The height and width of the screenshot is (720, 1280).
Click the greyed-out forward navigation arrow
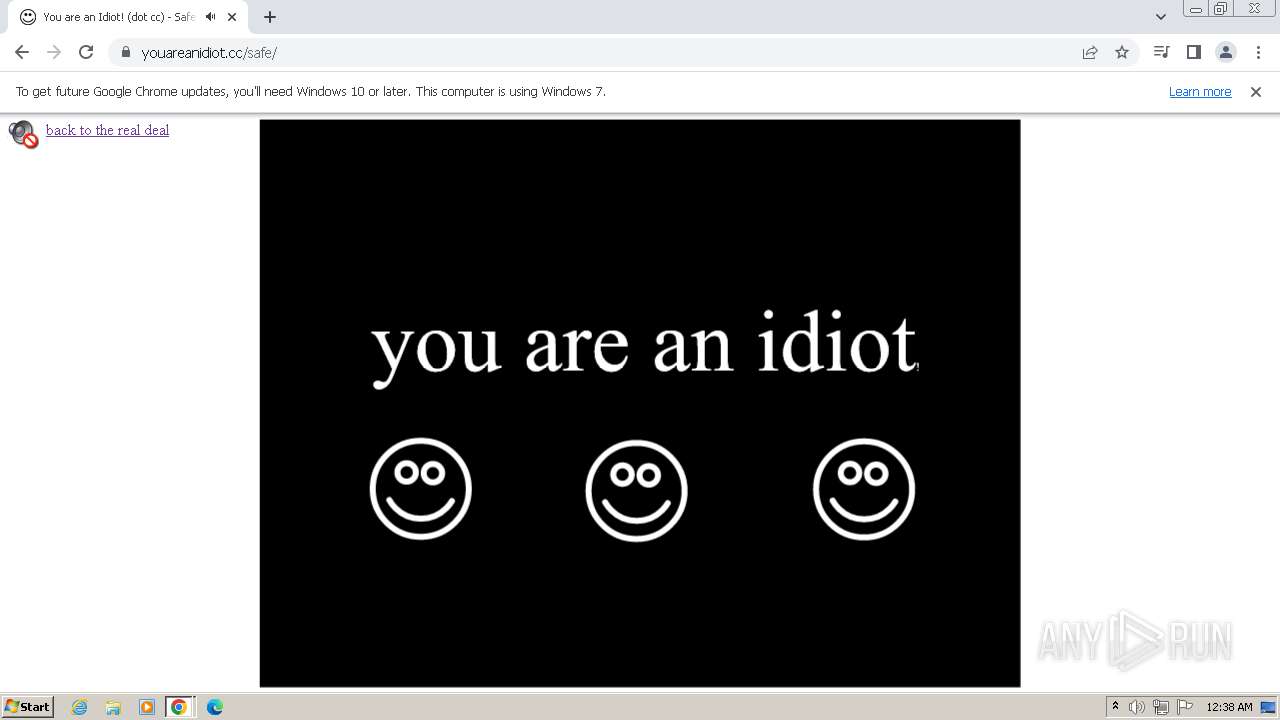54,52
